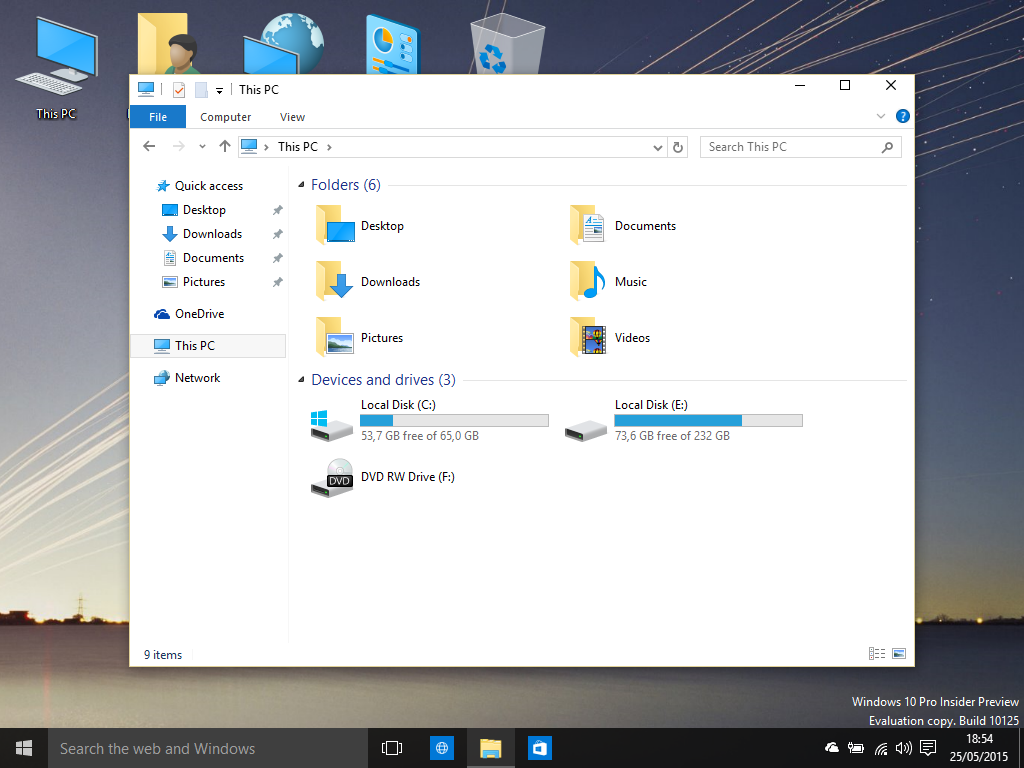Image resolution: width=1024 pixels, height=768 pixels.
Task: Switch to details view in the status bar
Action: coord(876,654)
